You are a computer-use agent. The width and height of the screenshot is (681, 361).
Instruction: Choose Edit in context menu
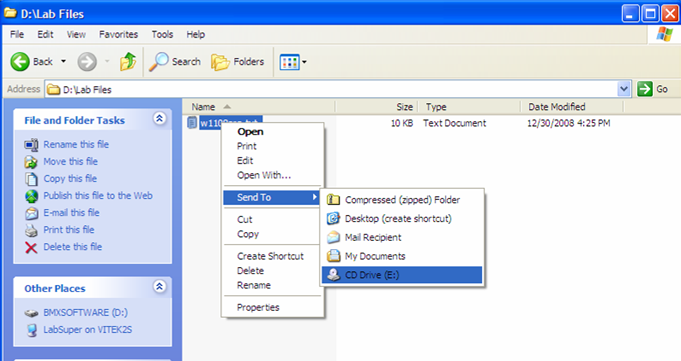(273, 161)
